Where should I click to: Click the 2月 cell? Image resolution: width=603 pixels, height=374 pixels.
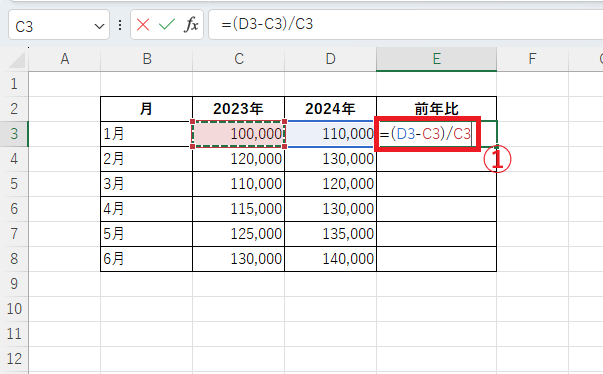click(x=147, y=159)
